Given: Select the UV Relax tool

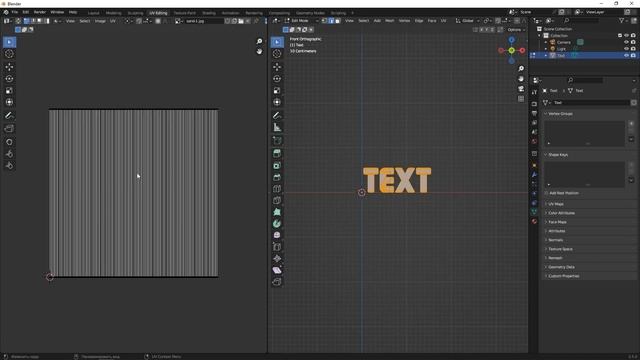Looking at the screenshot, I should click(x=9, y=154).
